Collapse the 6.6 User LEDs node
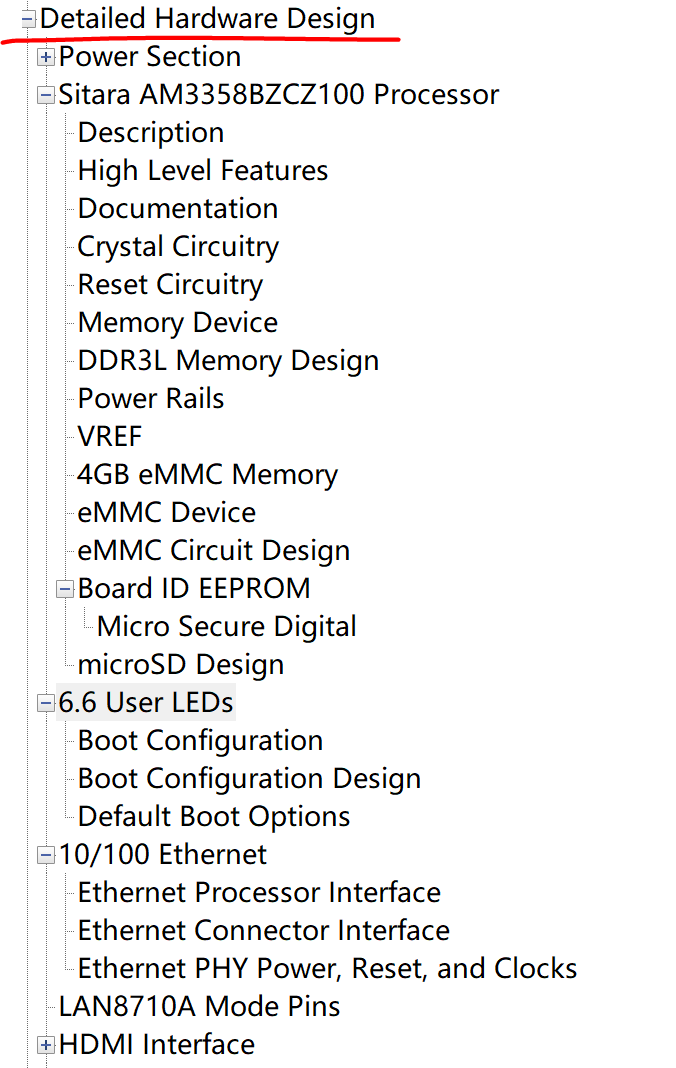The image size is (676, 1068). point(45,703)
